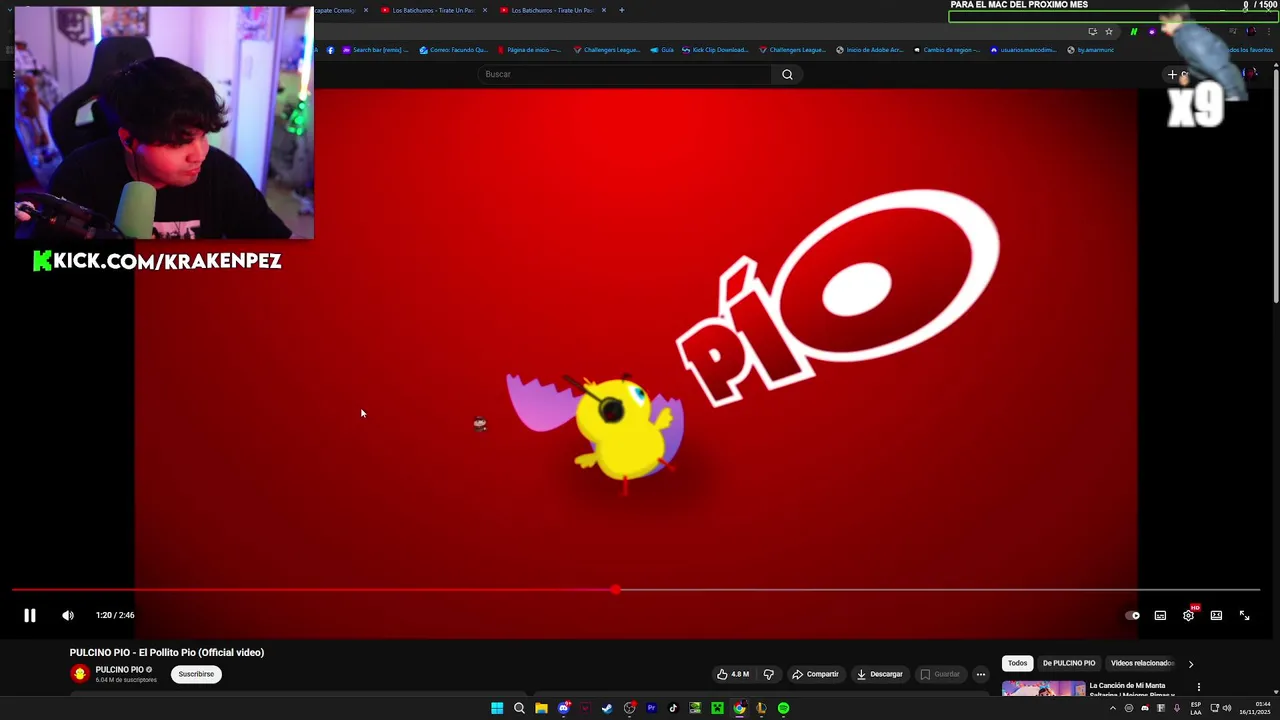Open Discord from the taskbar

pos(564,708)
